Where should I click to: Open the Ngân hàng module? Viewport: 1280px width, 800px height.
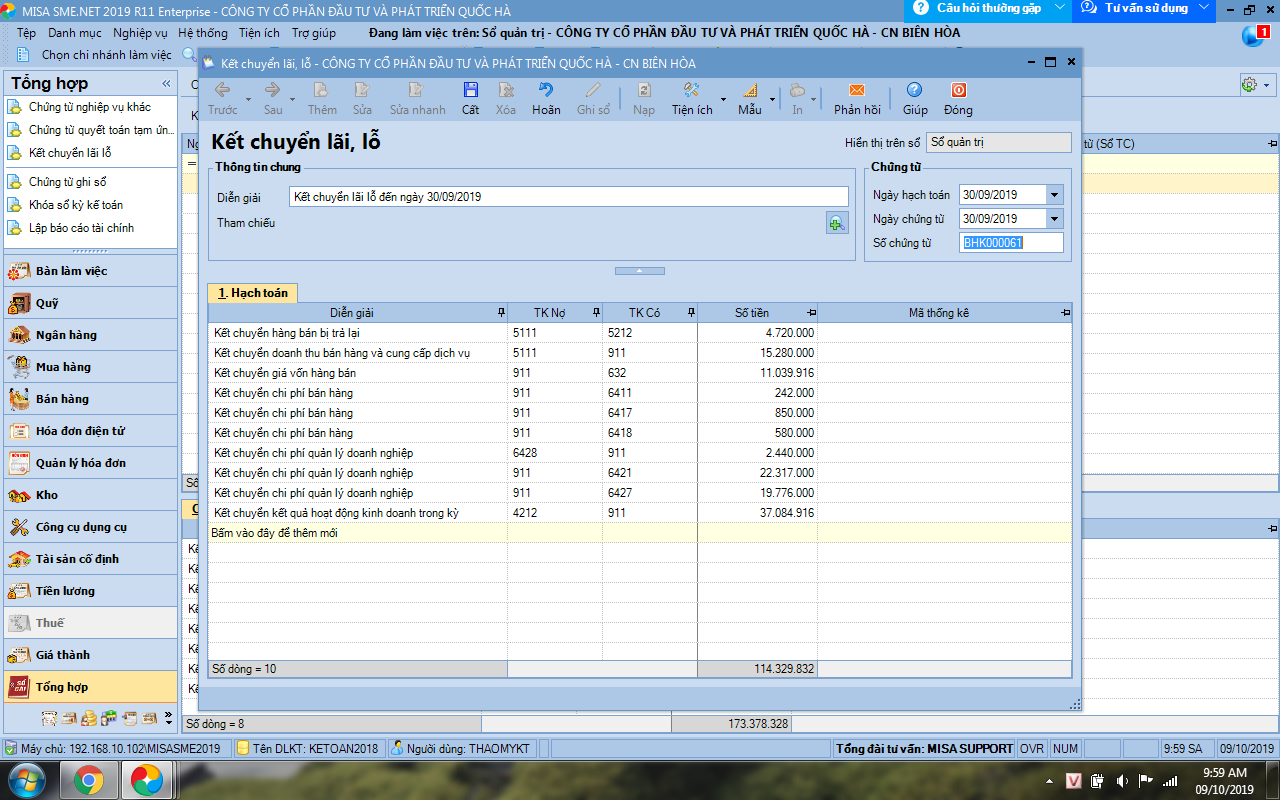90,335
